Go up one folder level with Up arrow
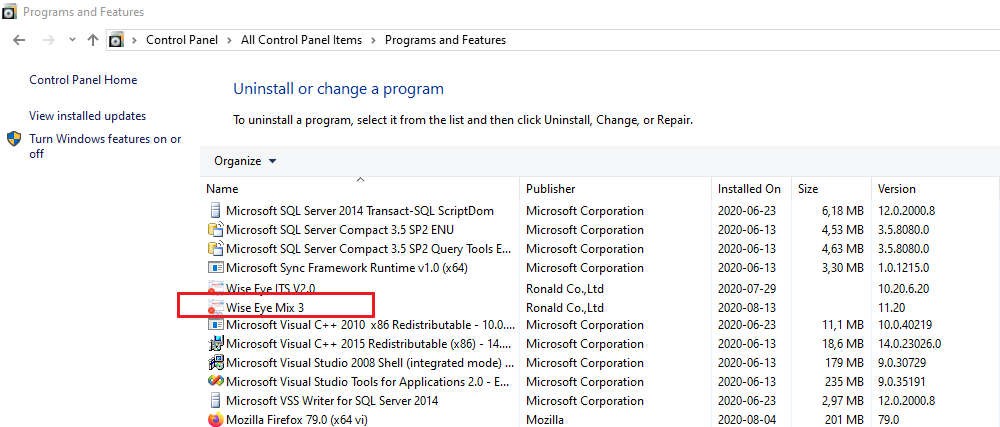 click(93, 40)
